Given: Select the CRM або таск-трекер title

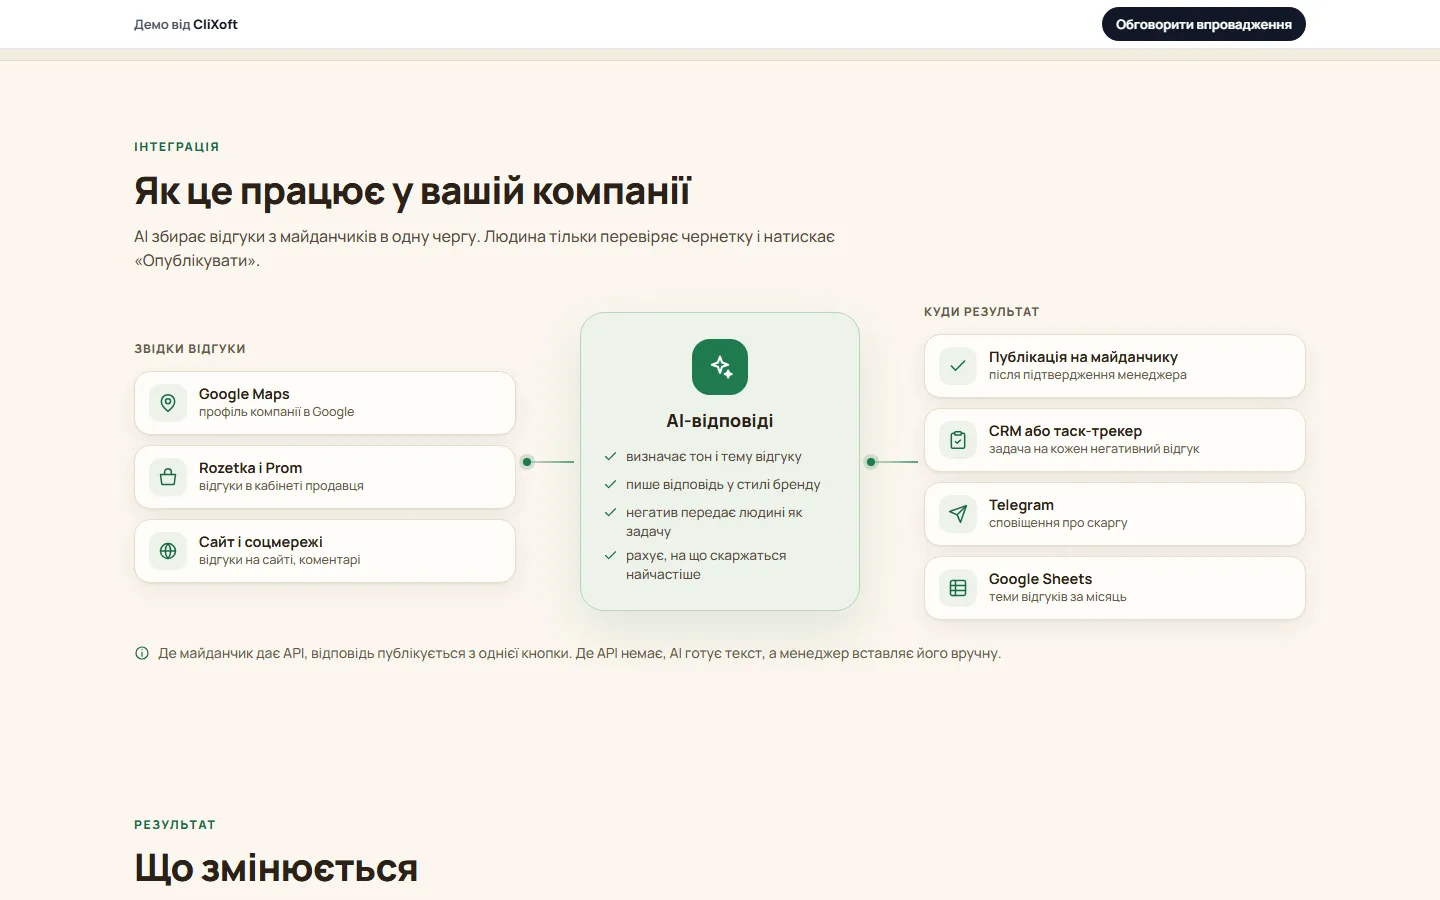Looking at the screenshot, I should 1065,431.
